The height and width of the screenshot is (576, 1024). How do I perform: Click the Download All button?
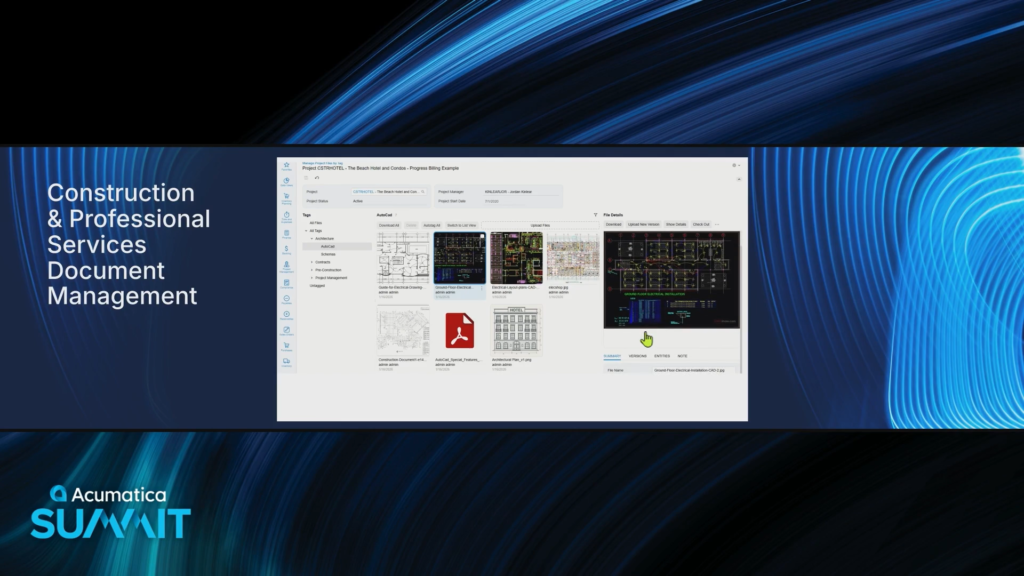pyautogui.click(x=389, y=225)
